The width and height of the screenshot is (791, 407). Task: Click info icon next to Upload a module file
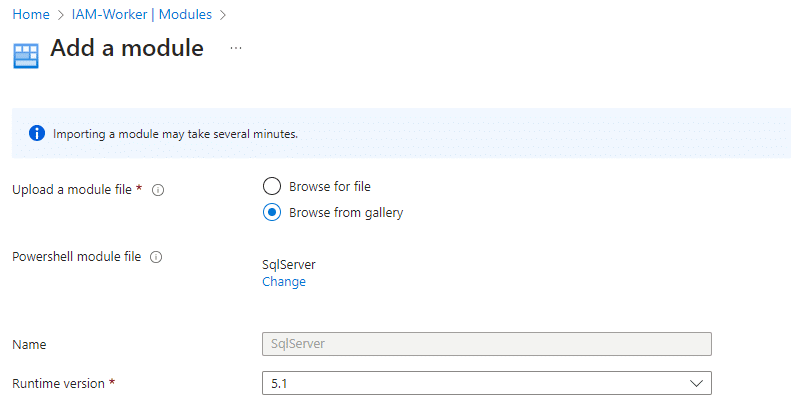pyautogui.click(x=158, y=190)
